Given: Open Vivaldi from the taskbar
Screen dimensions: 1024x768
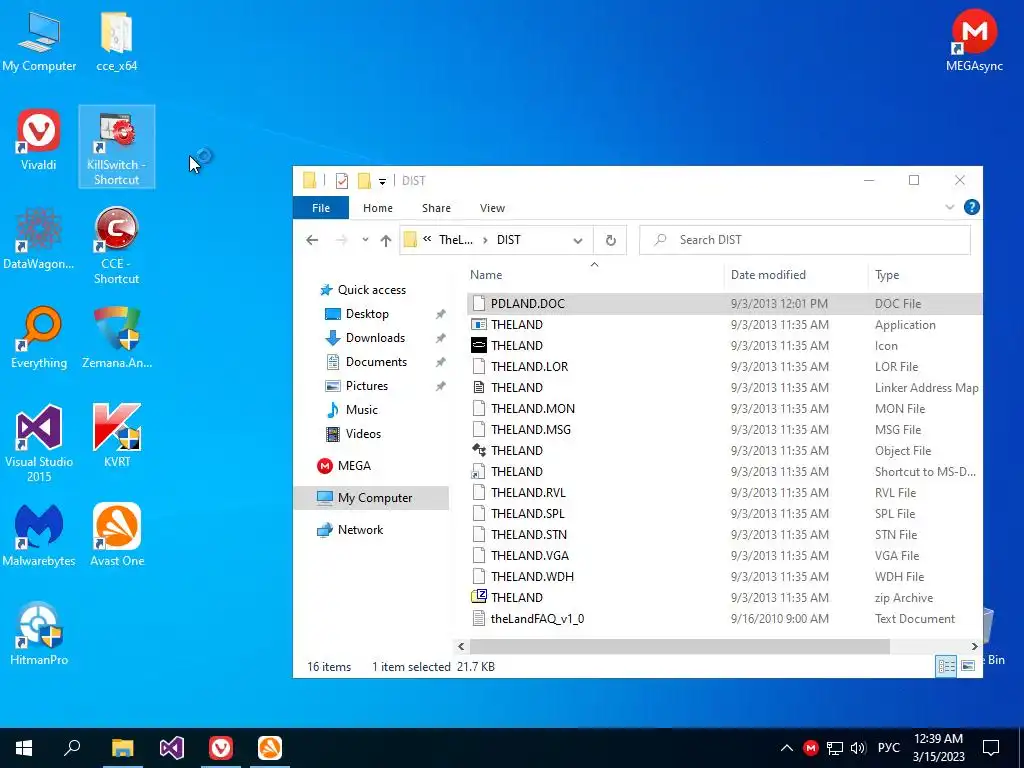Looking at the screenshot, I should coord(221,748).
